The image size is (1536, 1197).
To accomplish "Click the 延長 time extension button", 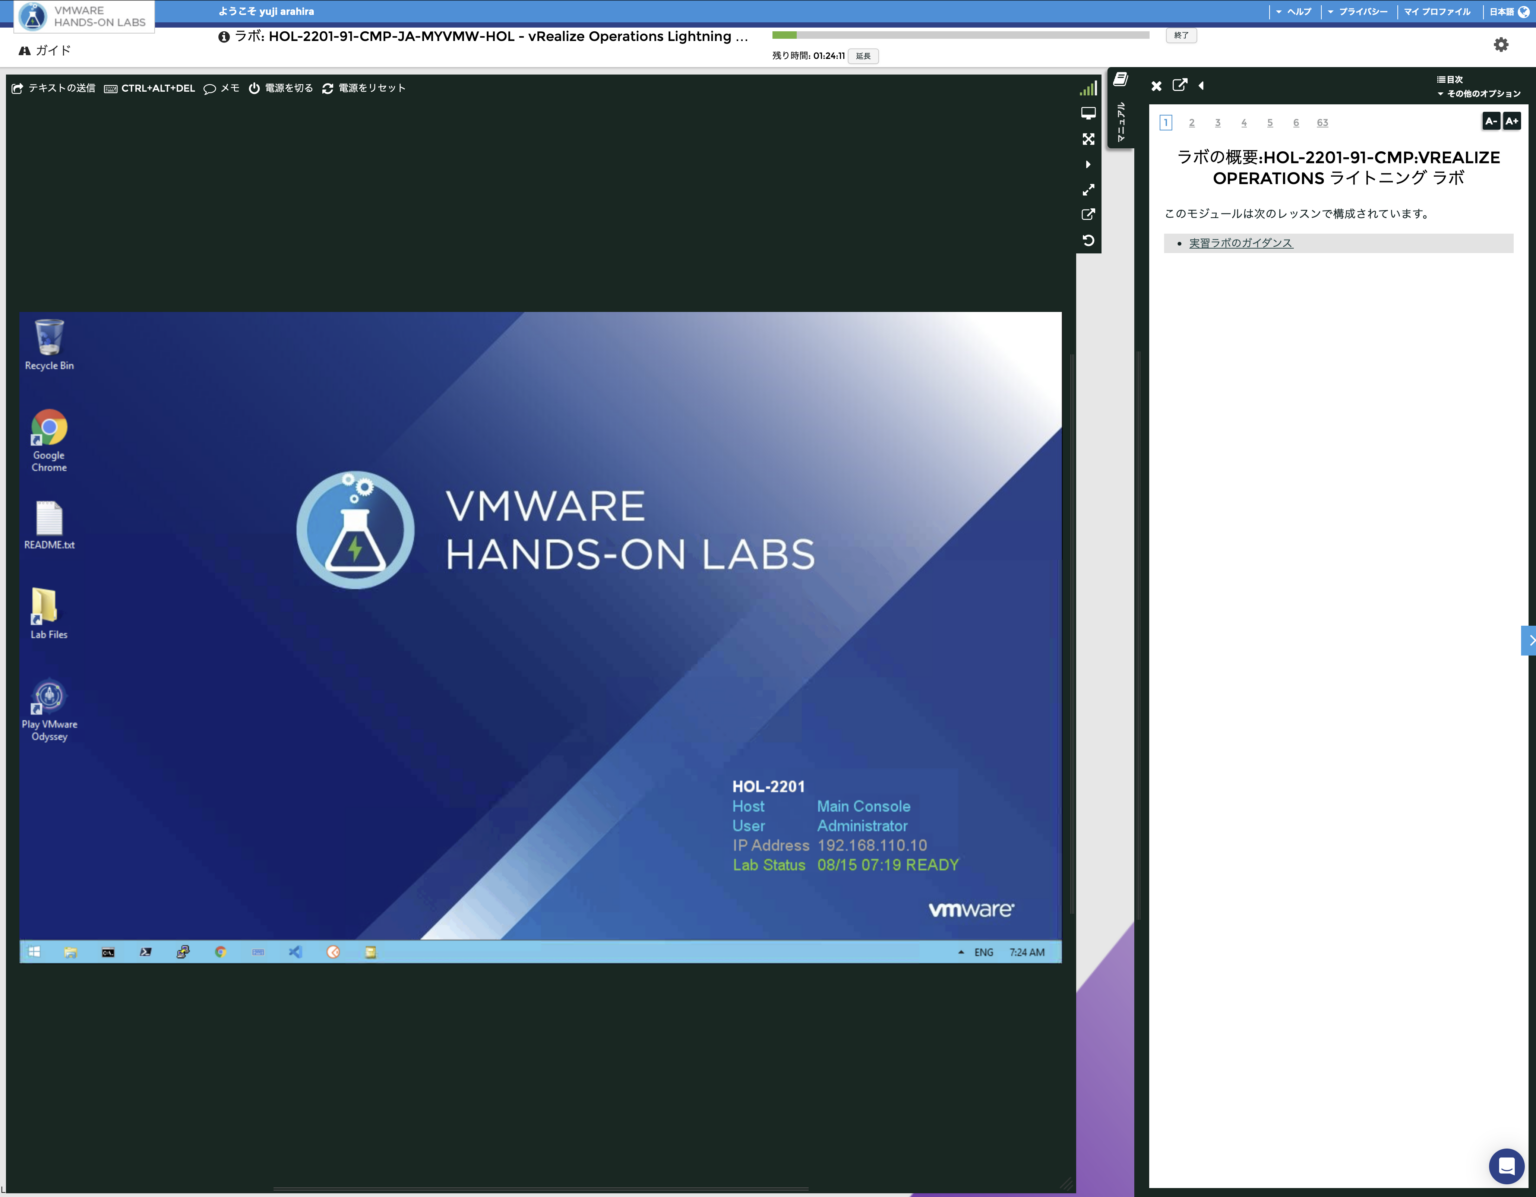I will coord(862,56).
